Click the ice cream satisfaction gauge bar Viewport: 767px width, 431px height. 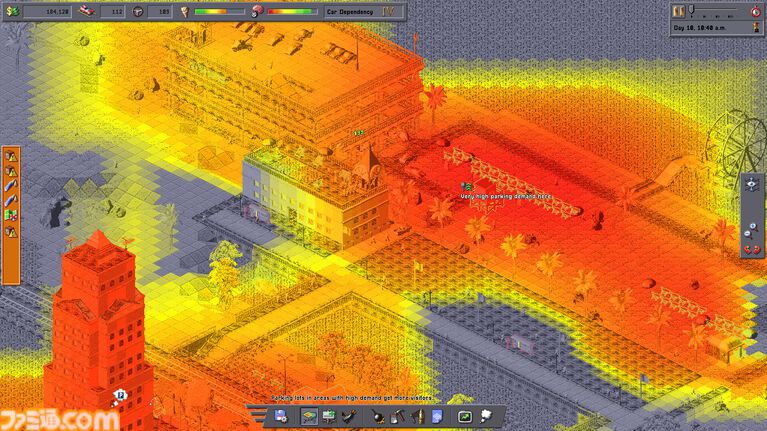click(x=219, y=12)
